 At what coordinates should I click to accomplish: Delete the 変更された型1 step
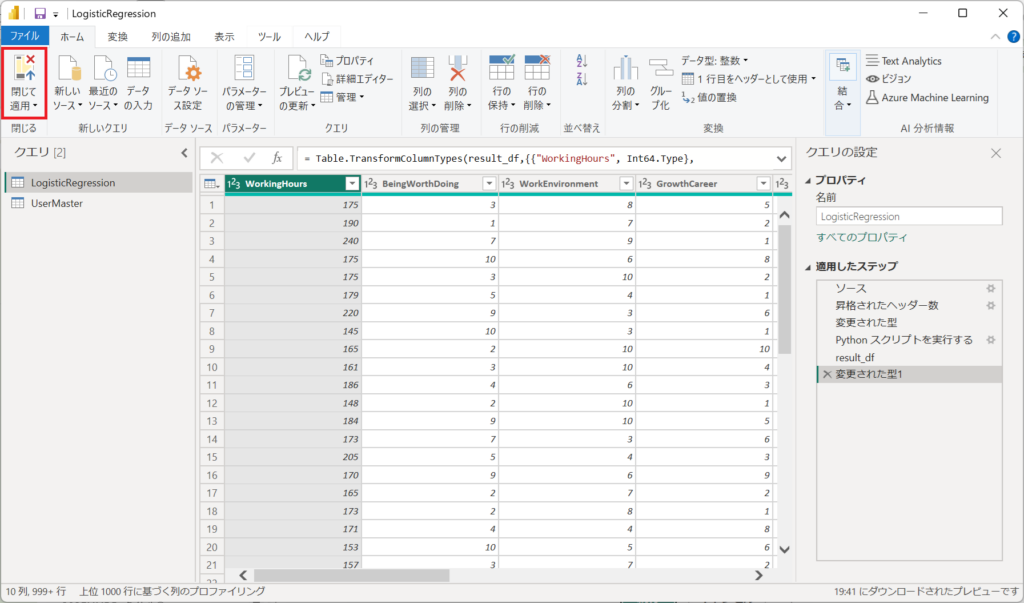coord(827,374)
